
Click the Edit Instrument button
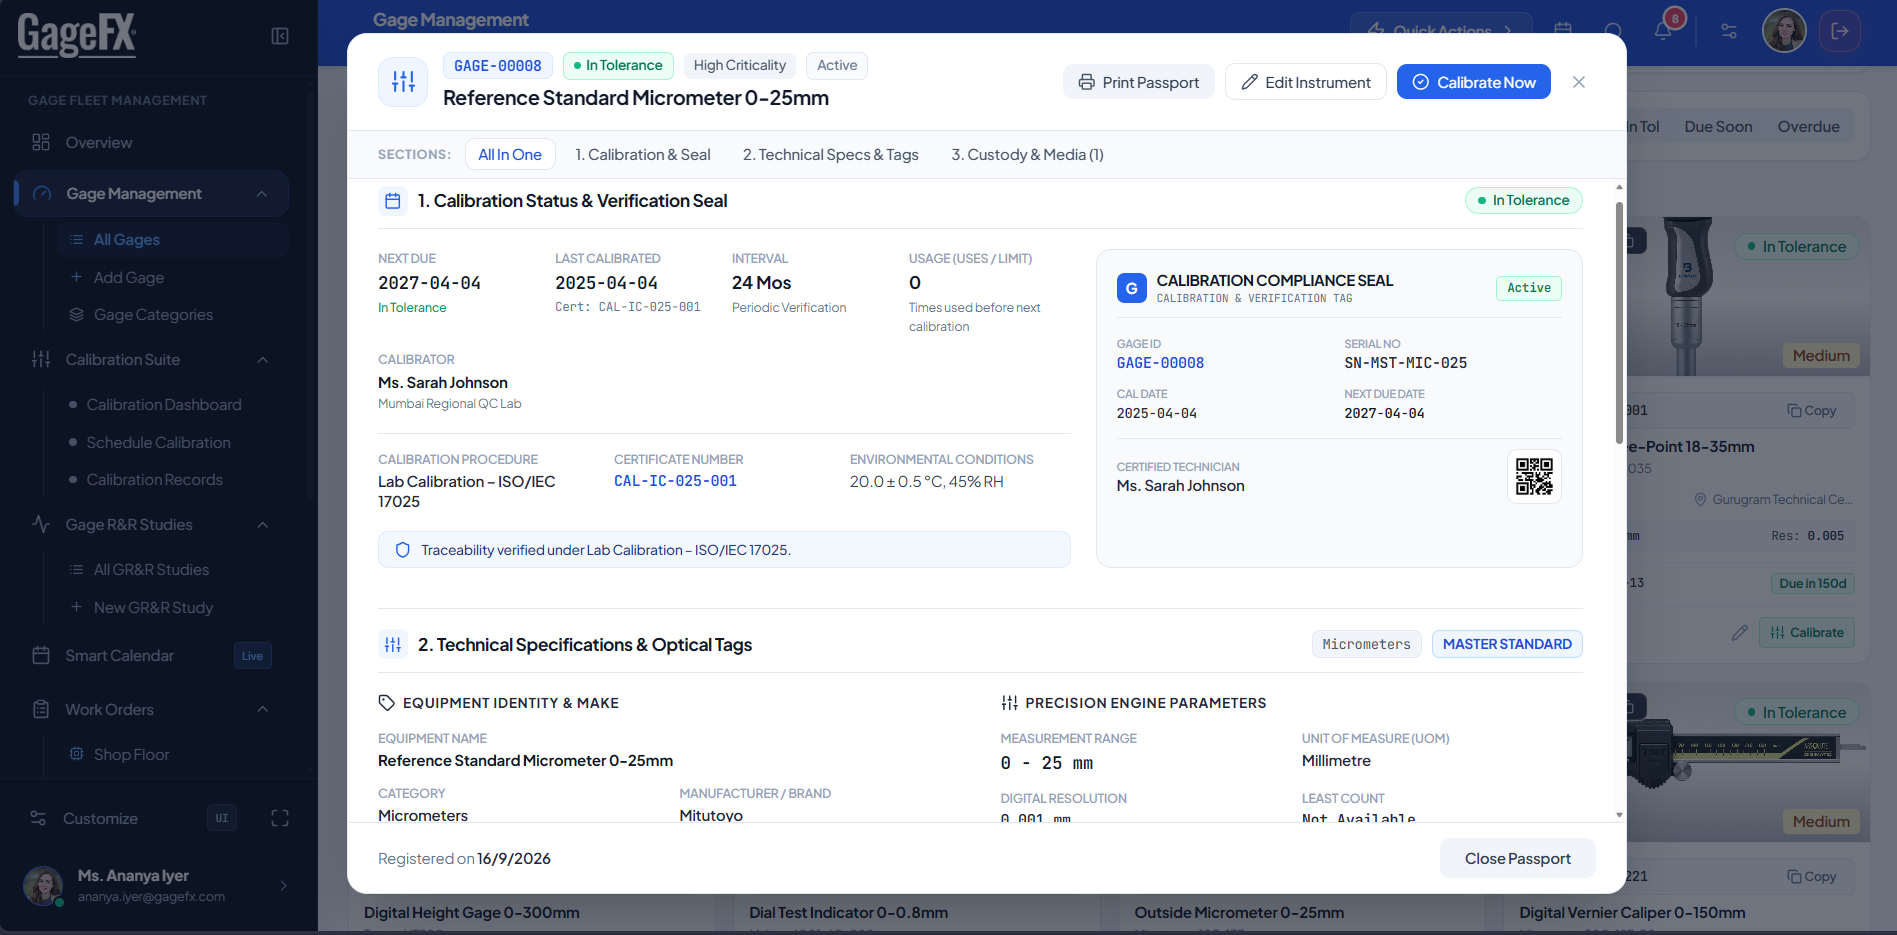pos(1306,82)
